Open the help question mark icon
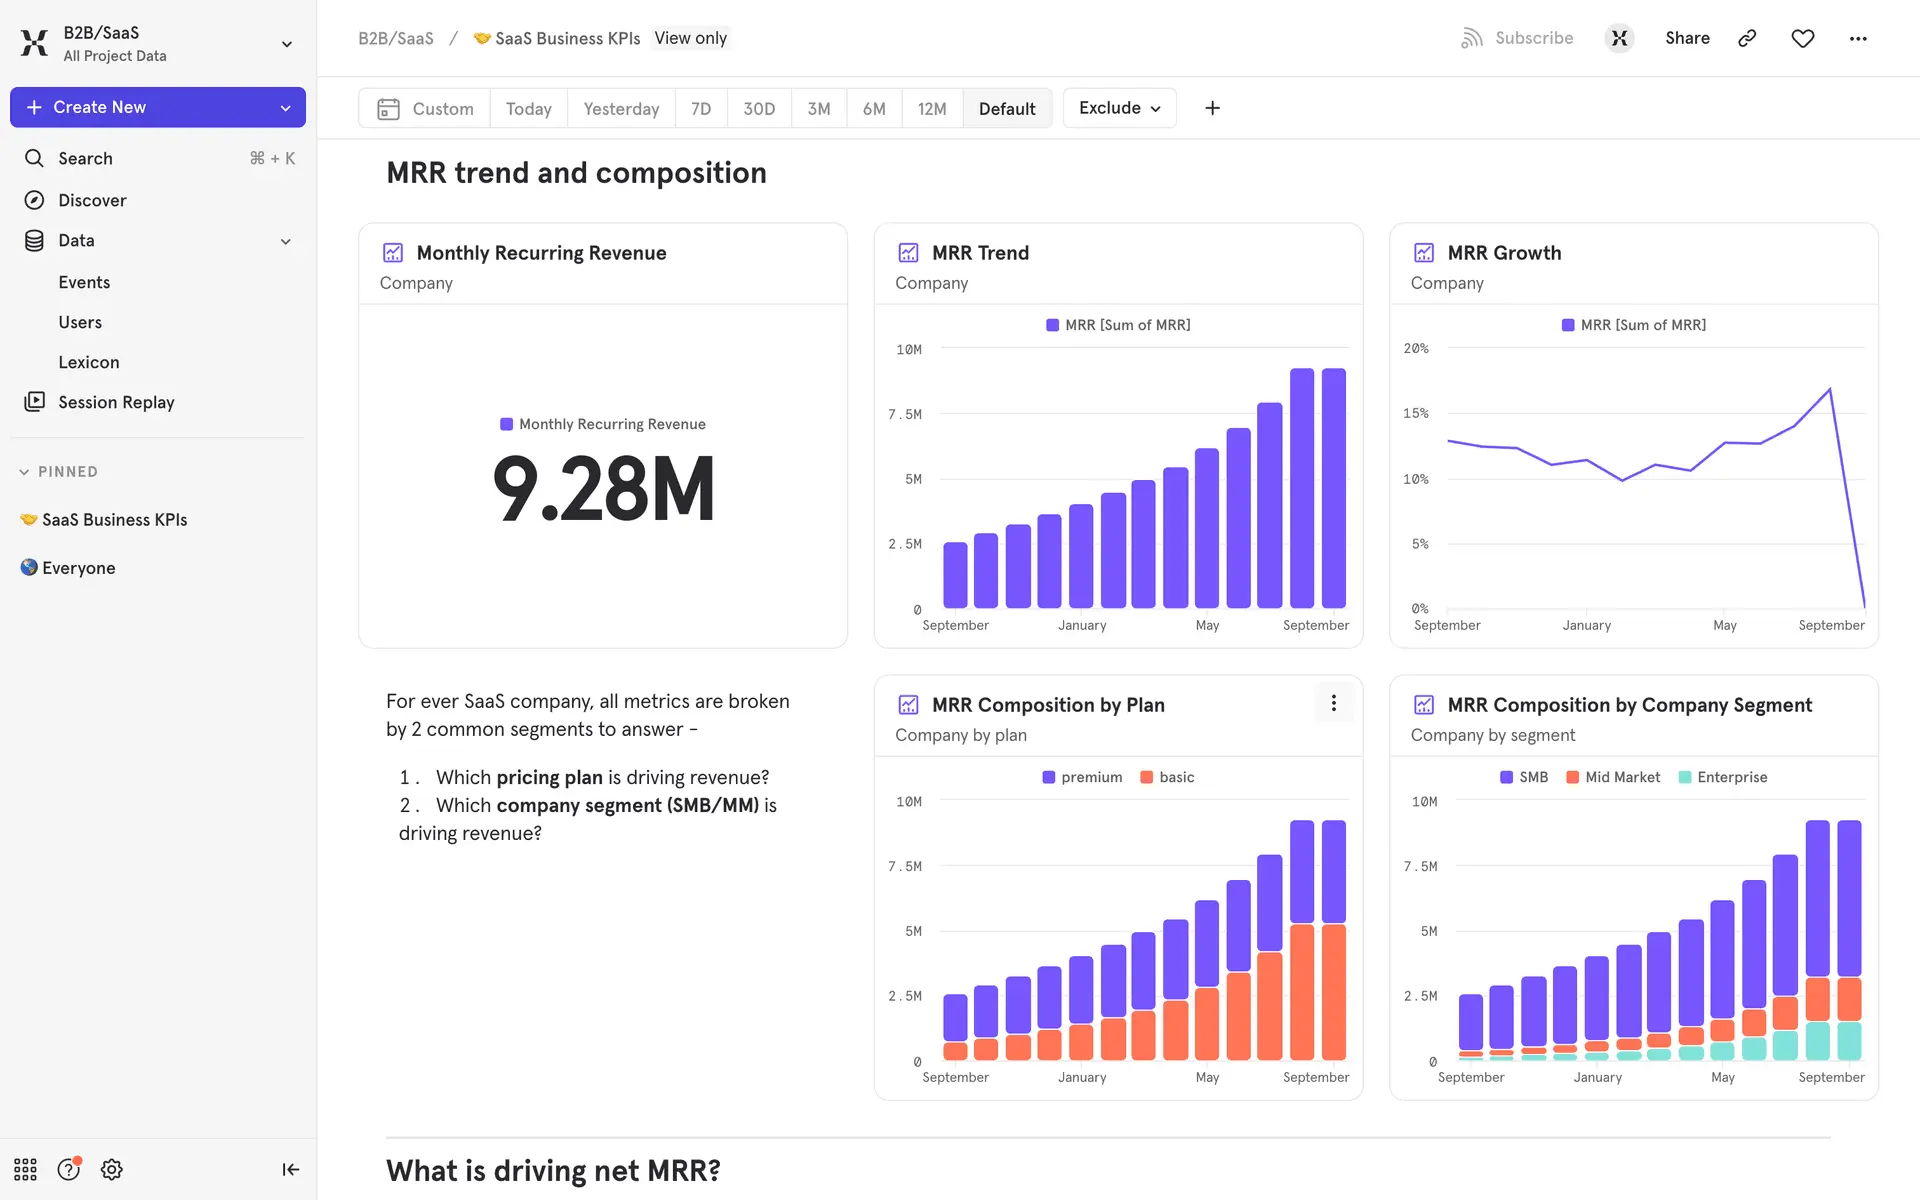 [x=68, y=1169]
